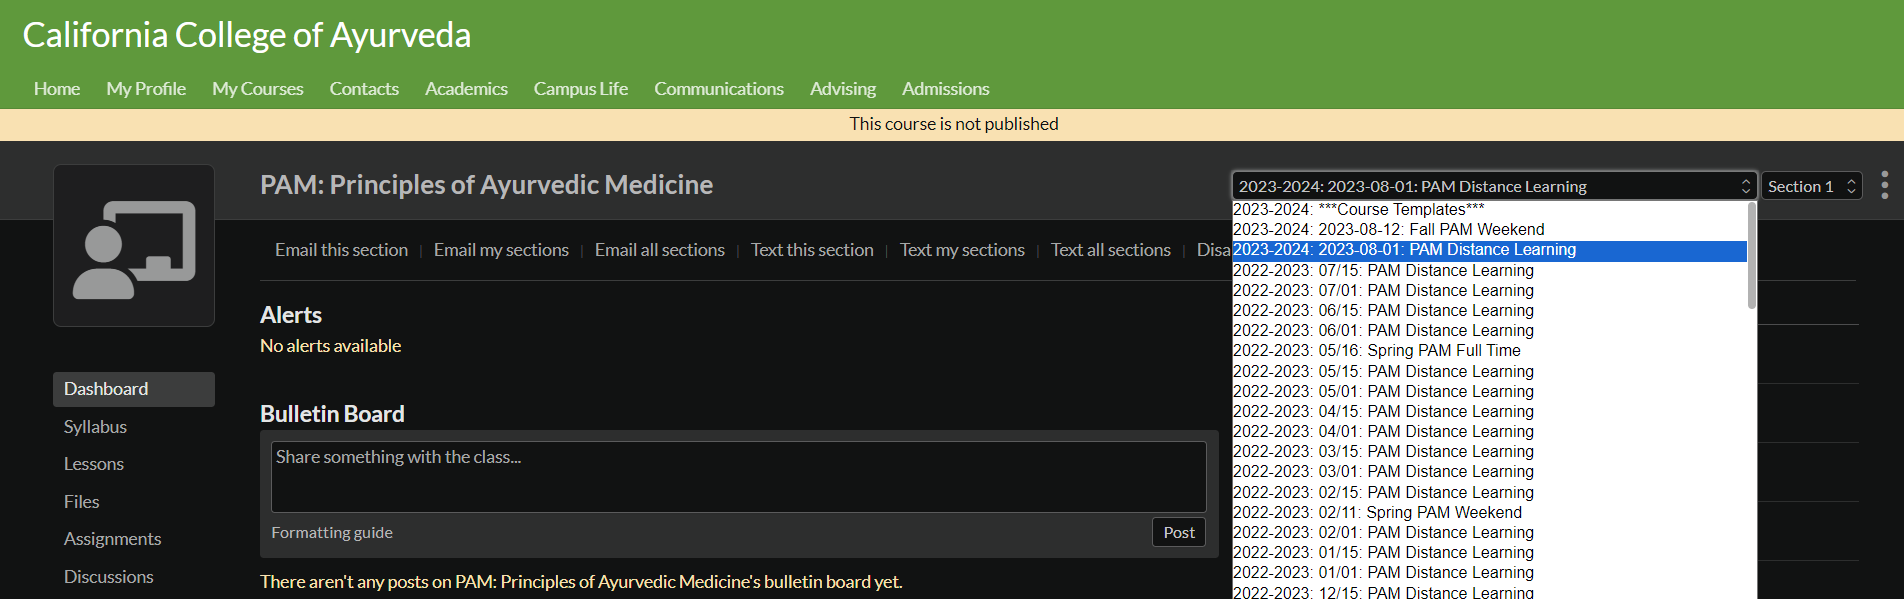The image size is (1904, 599).
Task: Select 2022-2023 03/15 PAM Distance Learning
Action: pos(1490,451)
